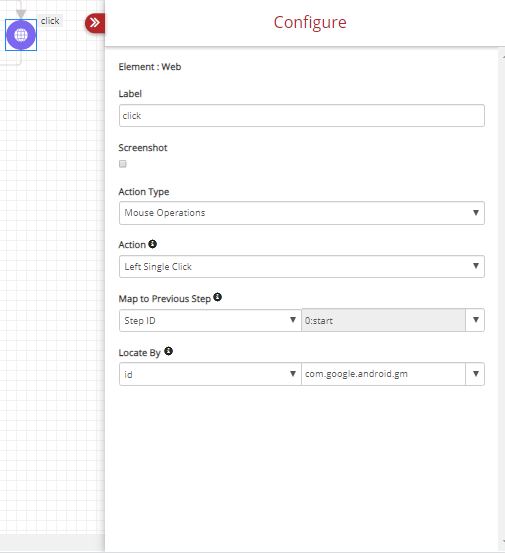The width and height of the screenshot is (505, 553).
Task: Select the purple Web globe node
Action: pyautogui.click(x=21, y=35)
